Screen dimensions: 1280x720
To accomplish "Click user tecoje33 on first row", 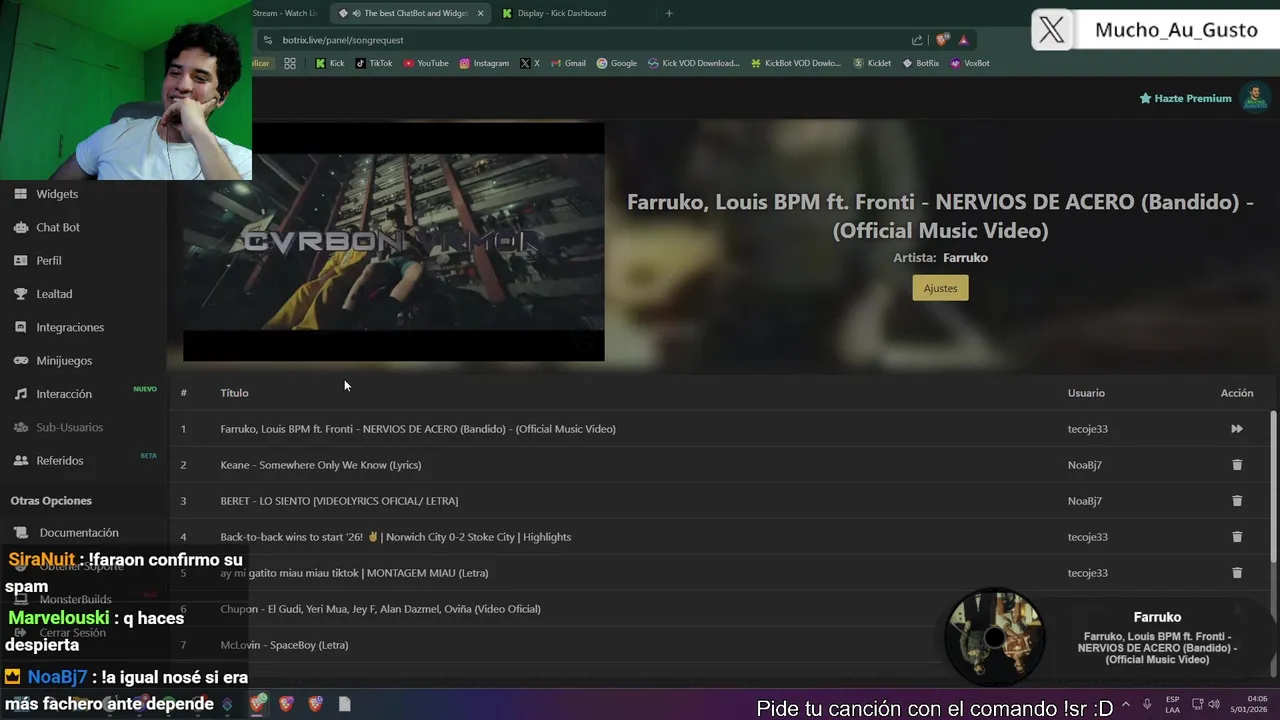I will [x=1087, y=429].
